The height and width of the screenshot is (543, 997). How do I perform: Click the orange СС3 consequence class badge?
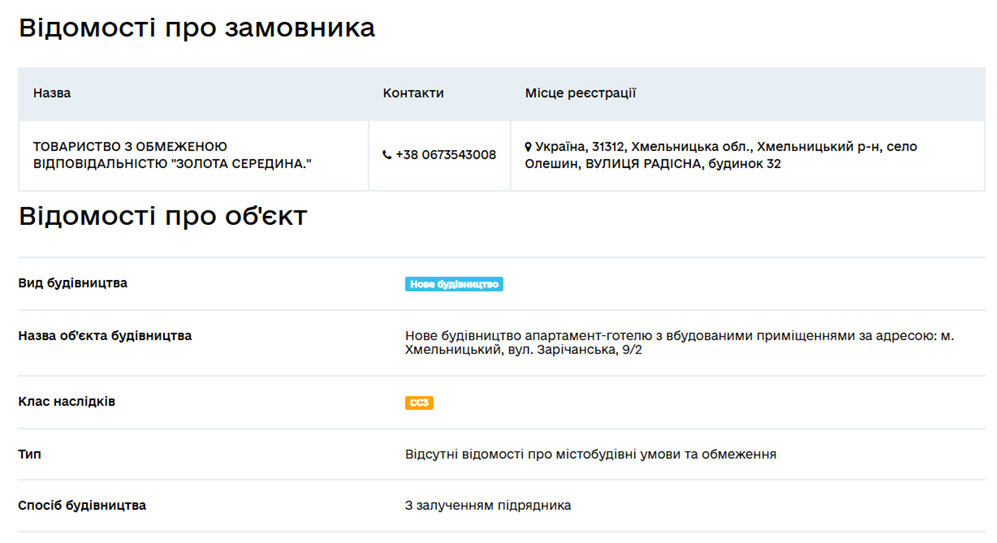419,403
